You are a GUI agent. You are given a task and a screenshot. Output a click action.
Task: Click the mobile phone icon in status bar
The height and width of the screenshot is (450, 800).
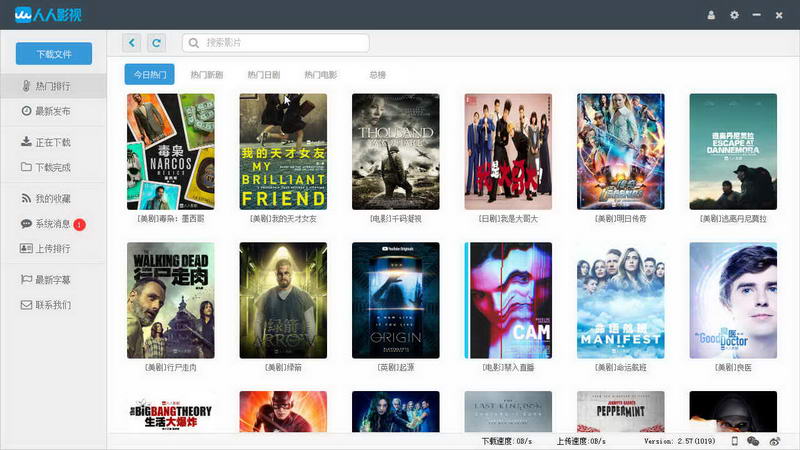coord(735,441)
